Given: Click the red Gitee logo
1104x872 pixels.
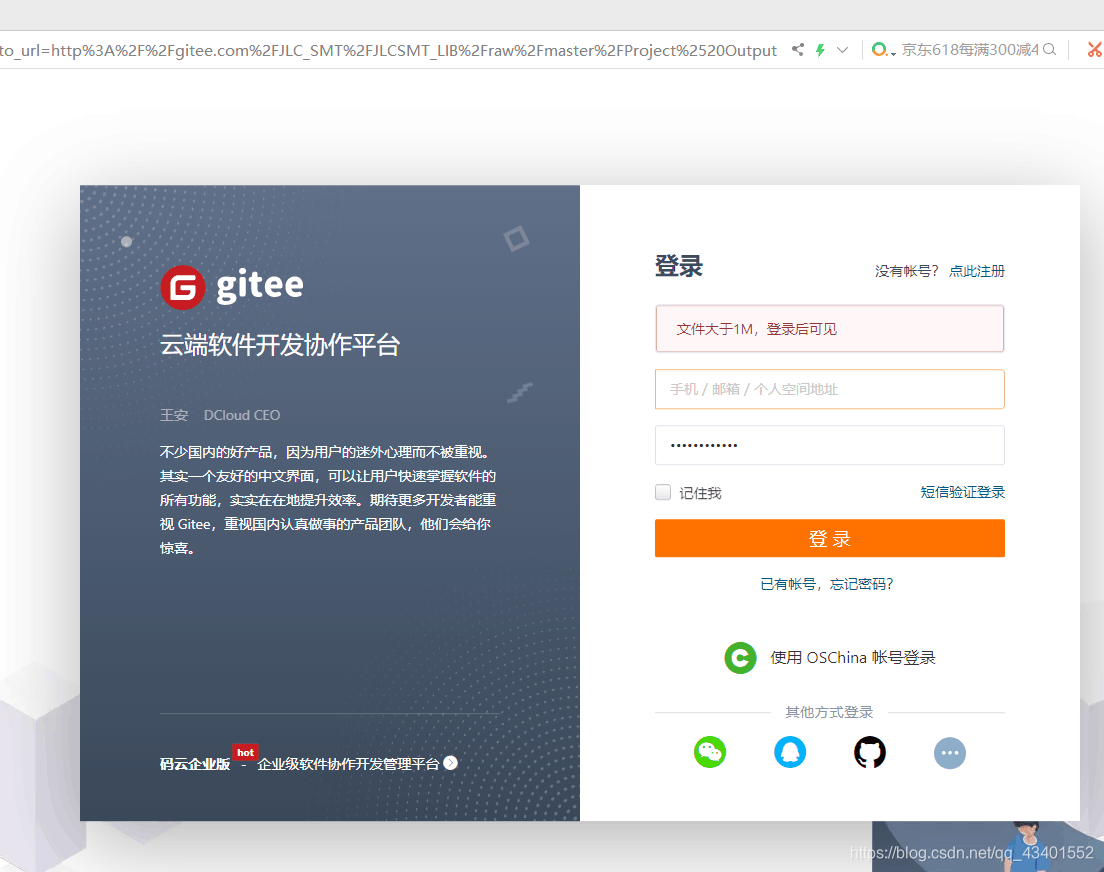Looking at the screenshot, I should coord(183,287).
